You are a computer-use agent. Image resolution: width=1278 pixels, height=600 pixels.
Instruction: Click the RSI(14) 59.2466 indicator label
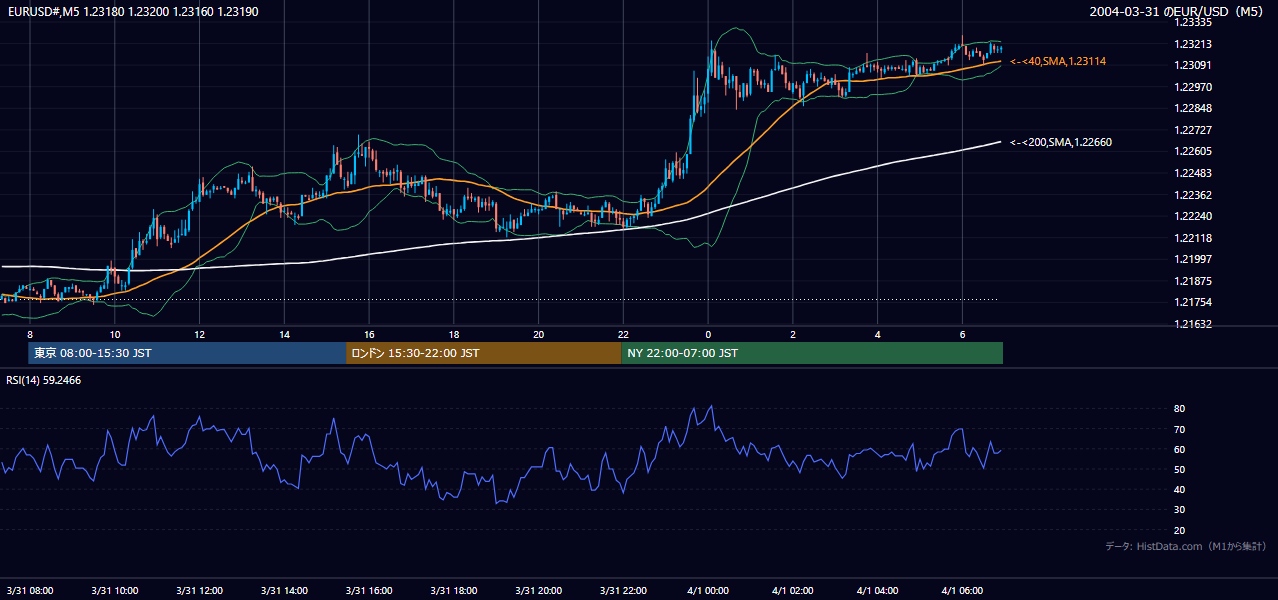[44, 380]
